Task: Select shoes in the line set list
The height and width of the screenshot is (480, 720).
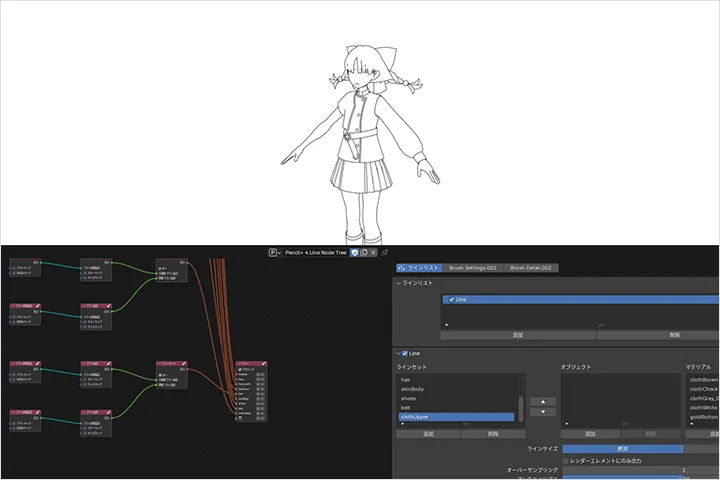Action: pyautogui.click(x=457, y=398)
